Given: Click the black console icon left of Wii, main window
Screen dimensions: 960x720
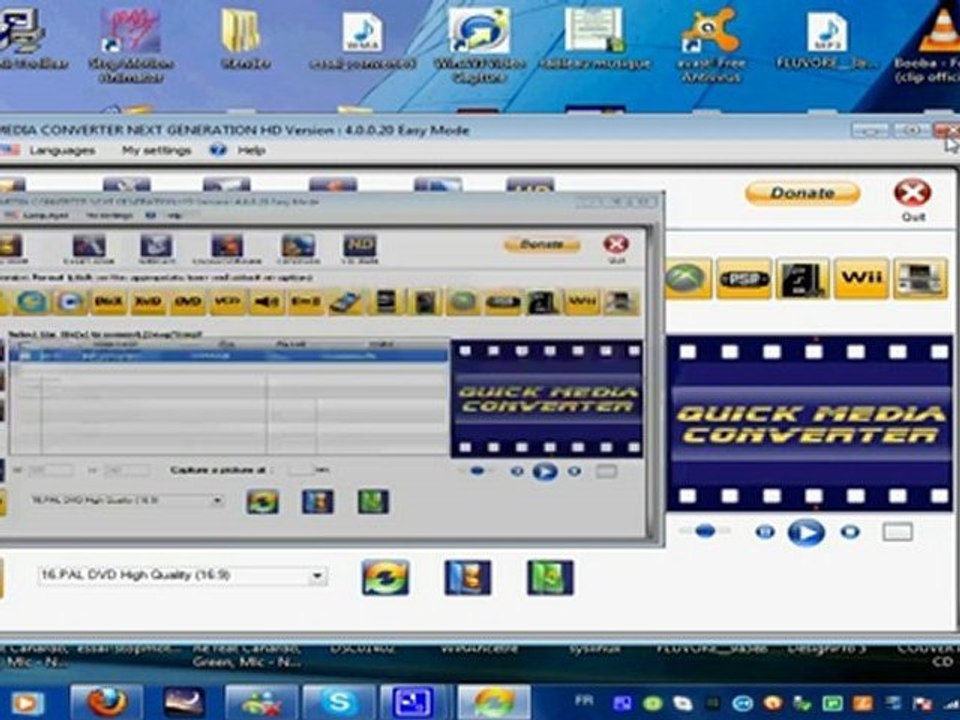Looking at the screenshot, I should pos(803,279).
